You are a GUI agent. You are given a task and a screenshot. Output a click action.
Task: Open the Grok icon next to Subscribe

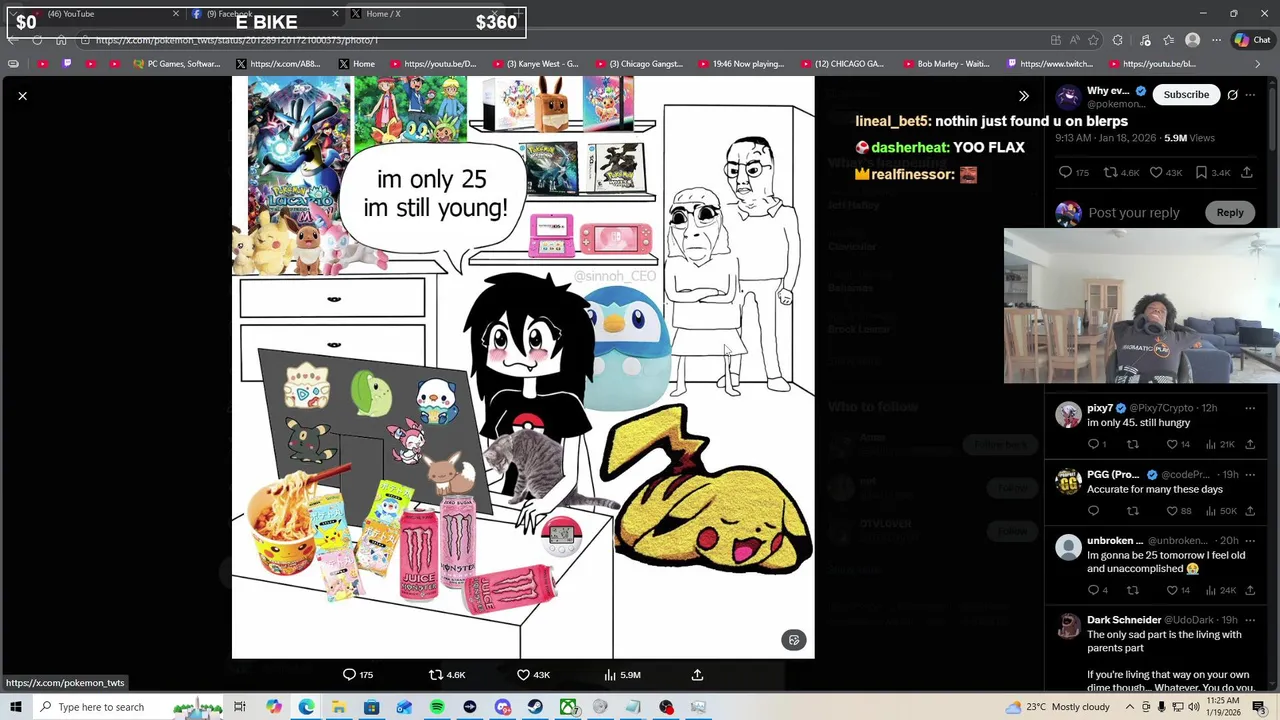[1232, 94]
